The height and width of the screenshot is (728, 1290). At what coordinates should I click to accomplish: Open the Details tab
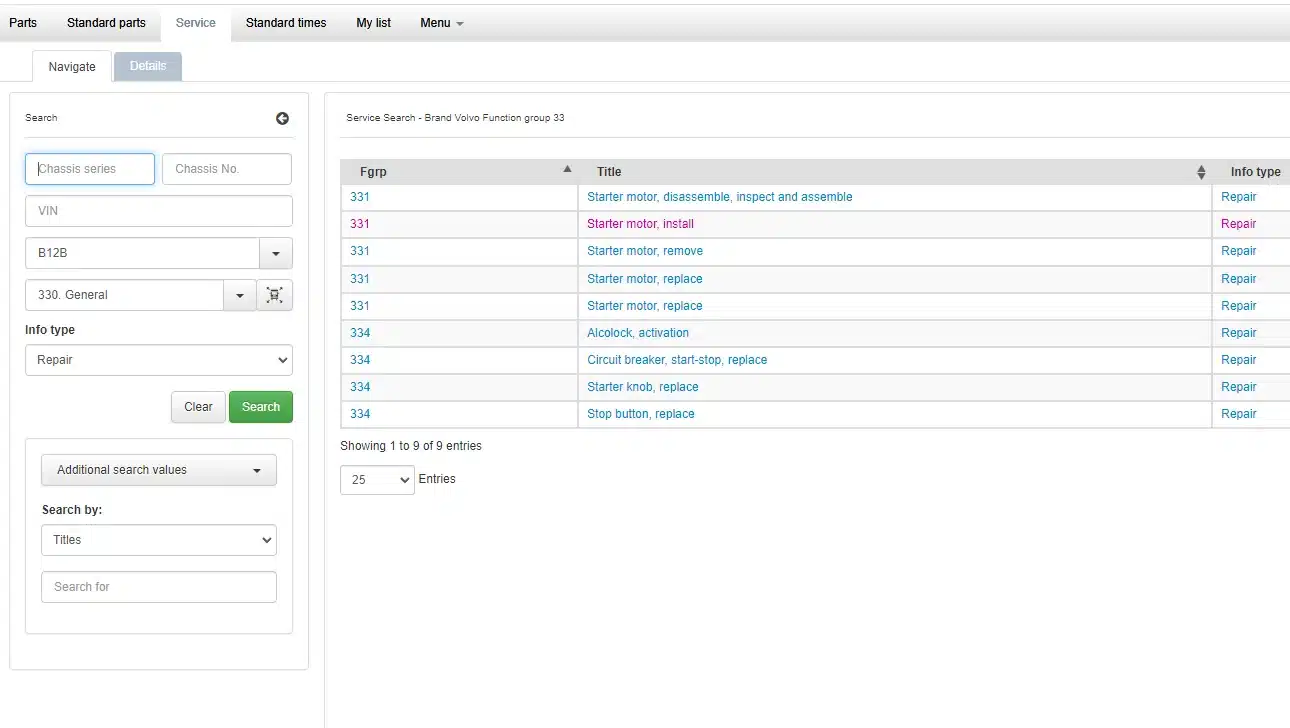[x=148, y=67]
